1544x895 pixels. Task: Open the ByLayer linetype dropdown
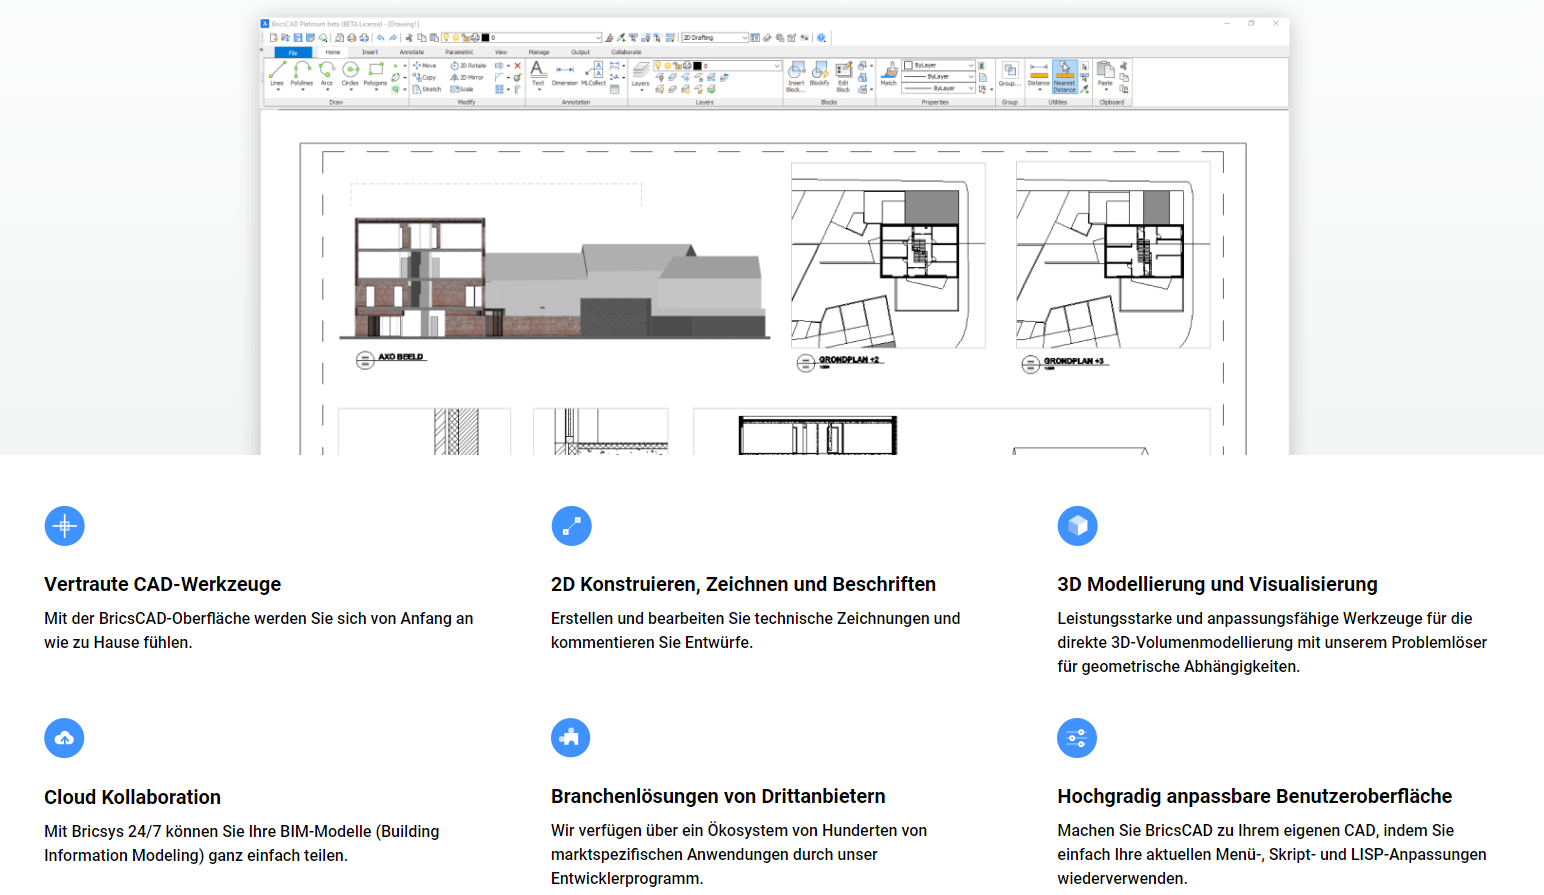click(x=939, y=77)
